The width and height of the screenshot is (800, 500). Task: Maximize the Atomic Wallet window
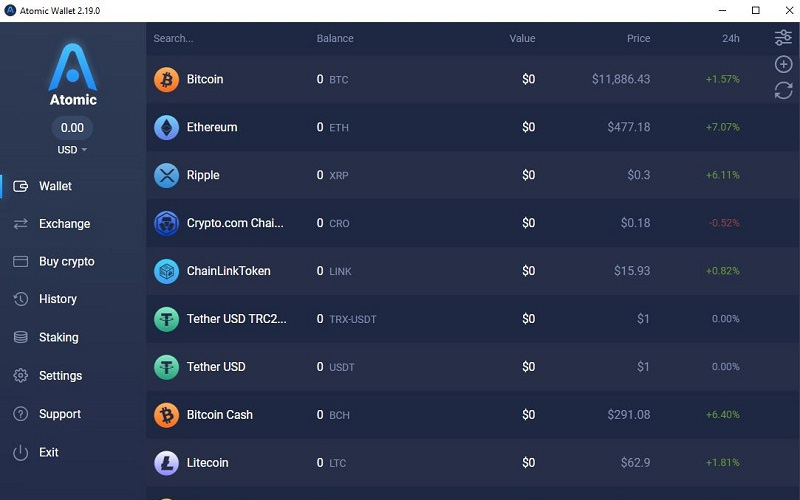point(756,10)
